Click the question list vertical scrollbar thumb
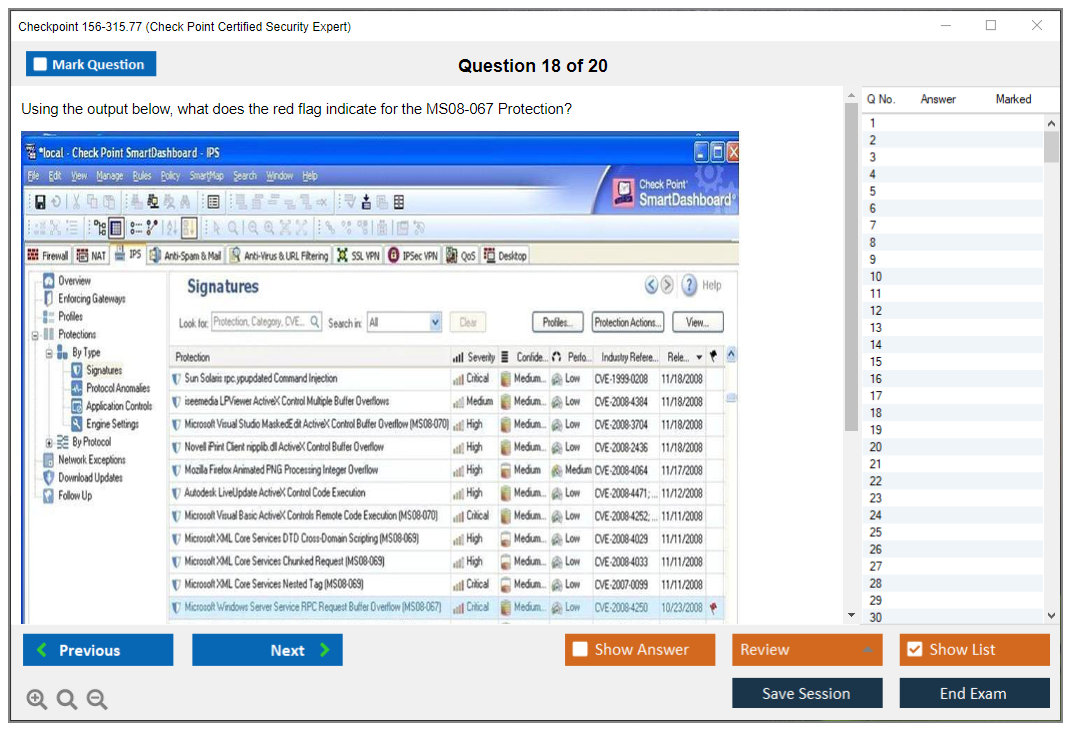The width and height of the screenshot is (1075, 735). (x=1051, y=146)
